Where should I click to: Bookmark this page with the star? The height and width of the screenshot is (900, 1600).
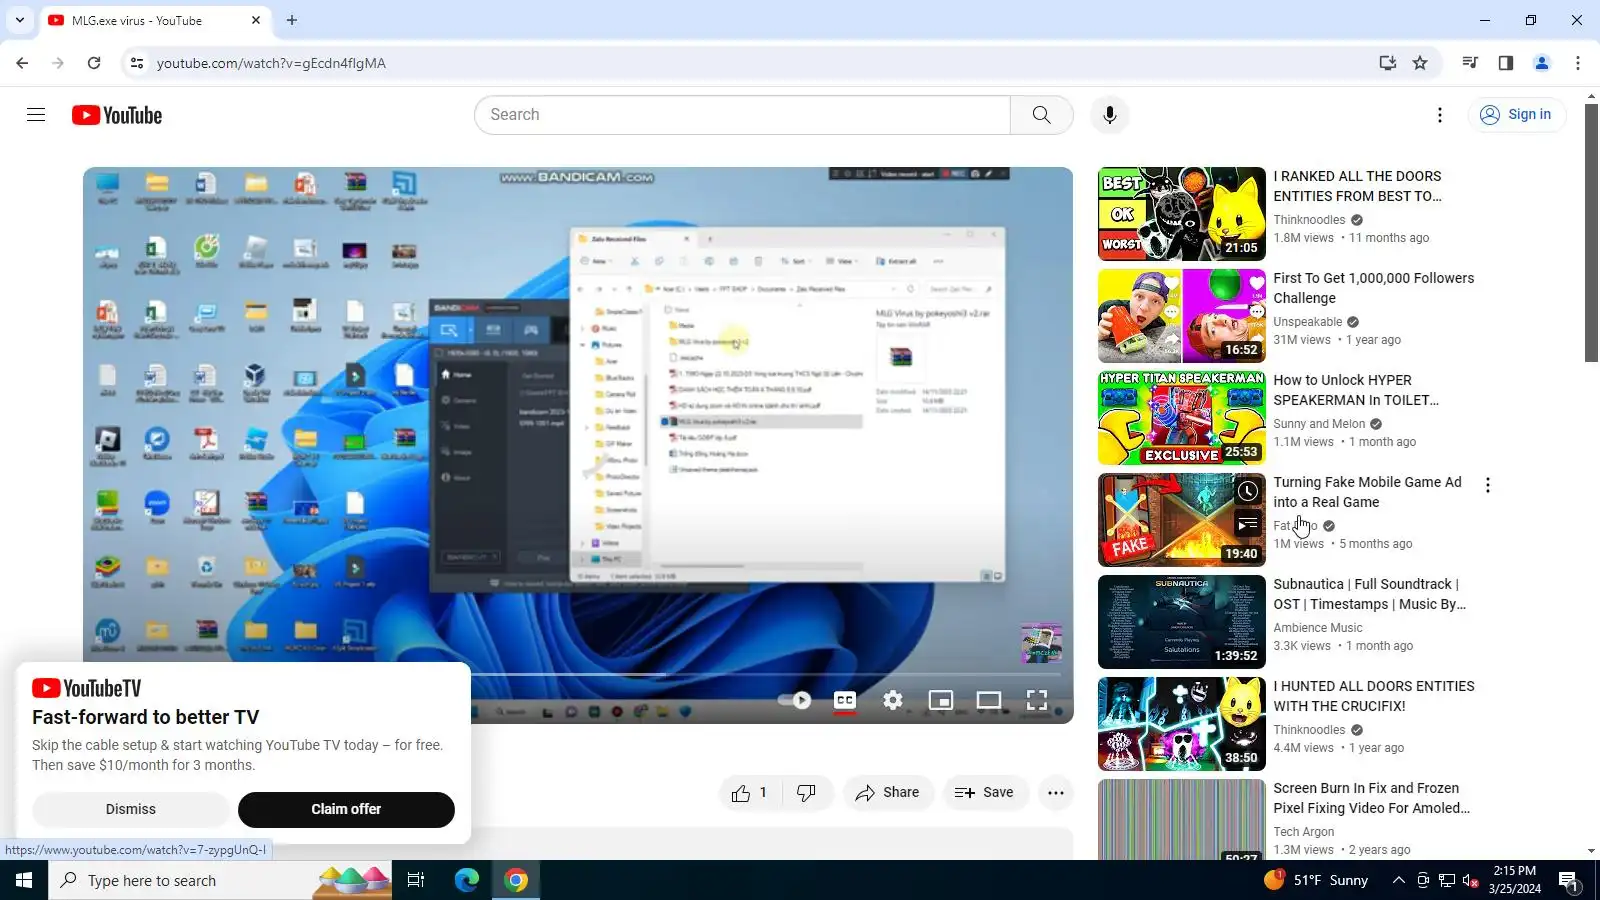pyautogui.click(x=1420, y=63)
